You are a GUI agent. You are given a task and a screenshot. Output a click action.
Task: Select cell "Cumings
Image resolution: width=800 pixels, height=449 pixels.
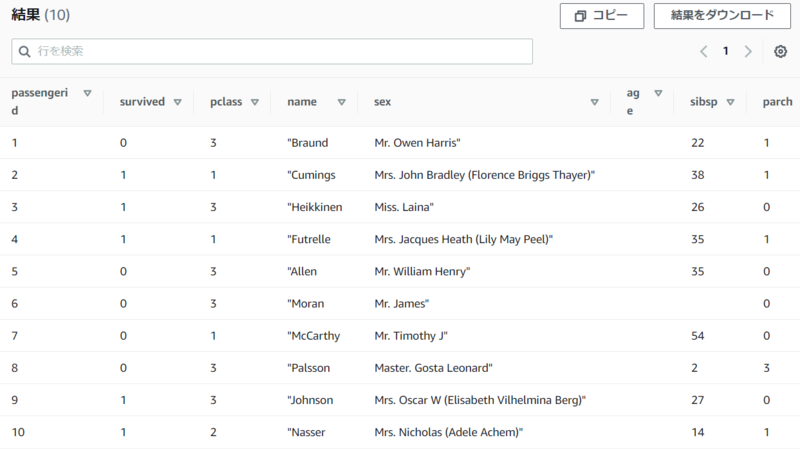click(311, 175)
